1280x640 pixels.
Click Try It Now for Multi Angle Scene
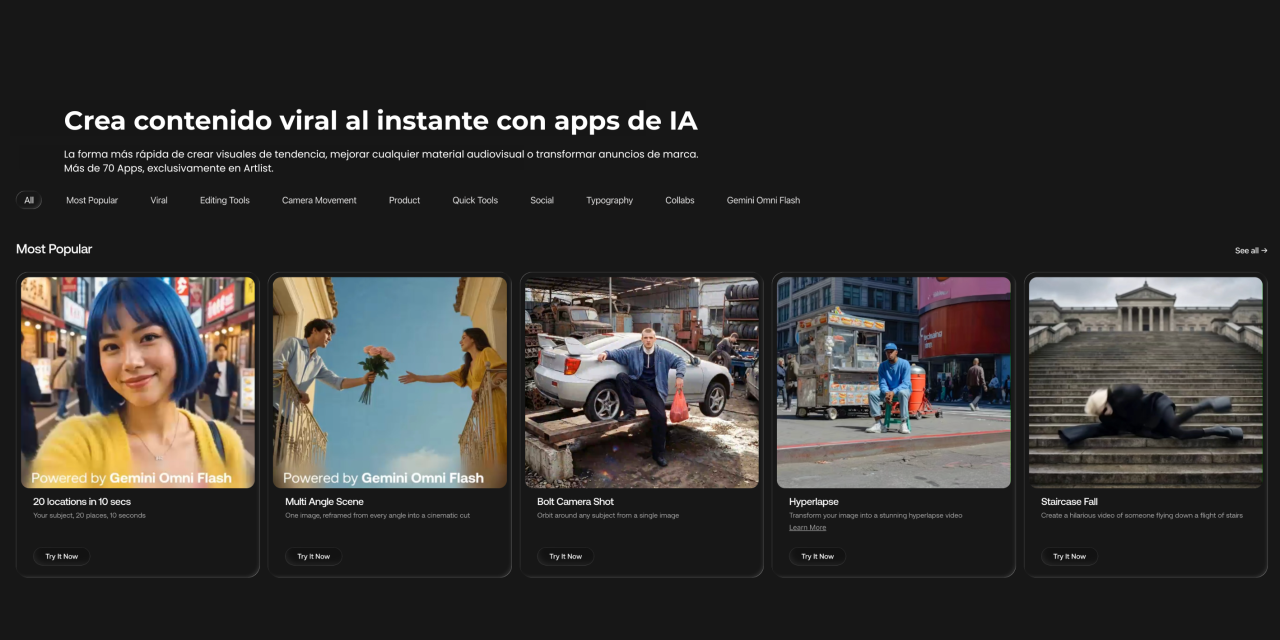[313, 556]
